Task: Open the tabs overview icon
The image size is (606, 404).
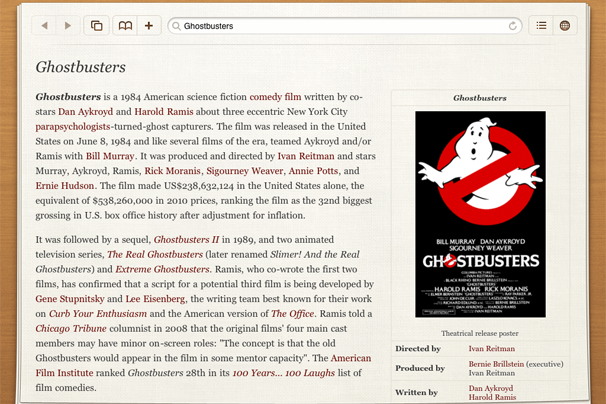Action: click(x=97, y=26)
